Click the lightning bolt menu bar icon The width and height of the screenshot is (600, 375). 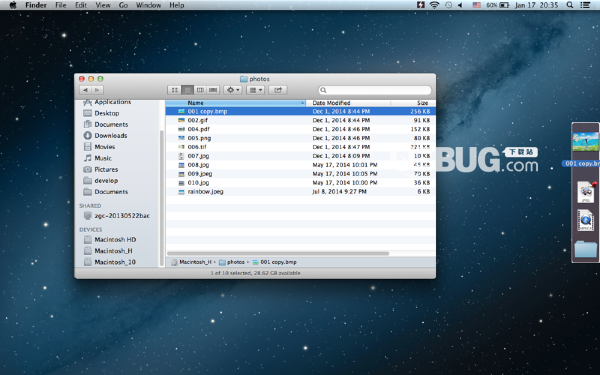coord(421,5)
